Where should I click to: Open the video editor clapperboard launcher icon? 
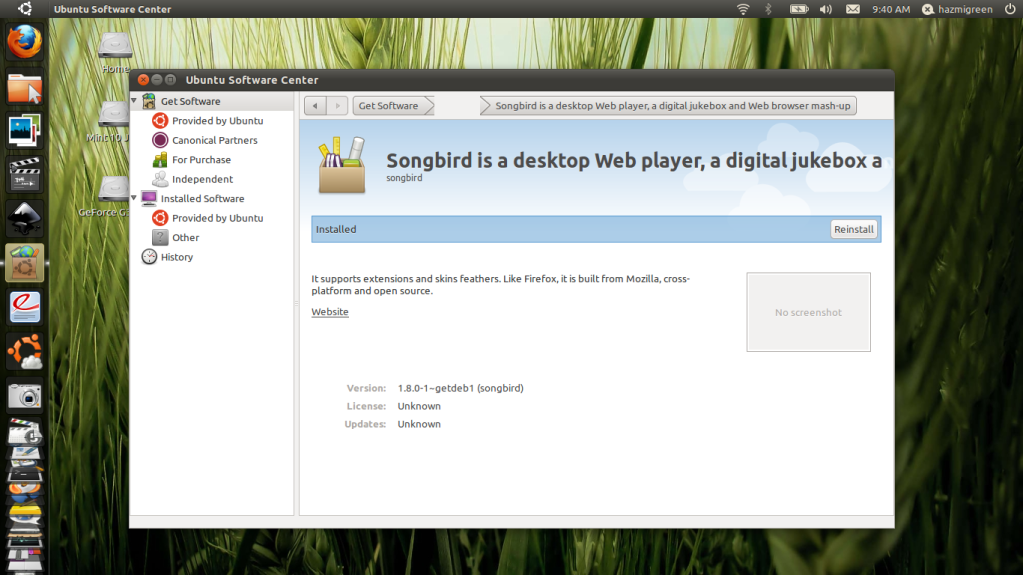point(24,174)
